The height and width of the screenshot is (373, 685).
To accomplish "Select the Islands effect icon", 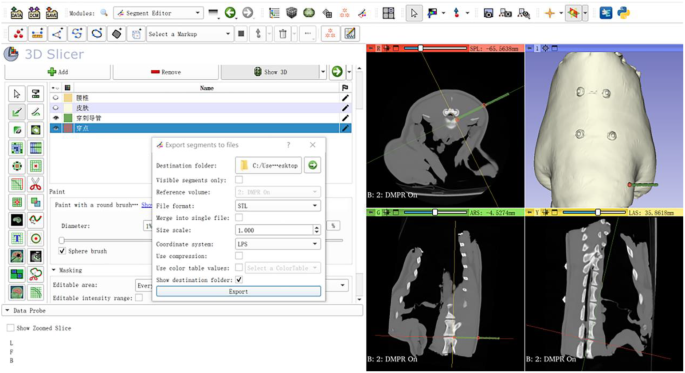I will point(17,202).
